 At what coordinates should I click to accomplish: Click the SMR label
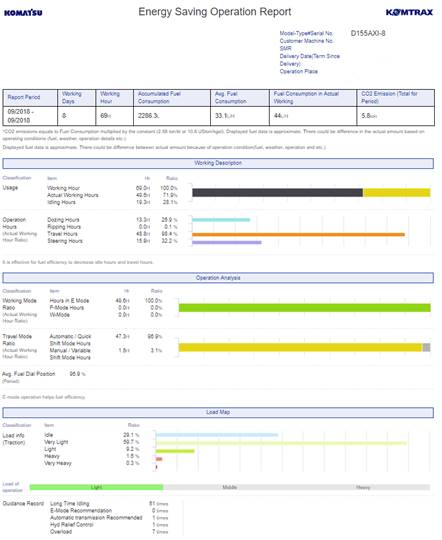(285, 49)
